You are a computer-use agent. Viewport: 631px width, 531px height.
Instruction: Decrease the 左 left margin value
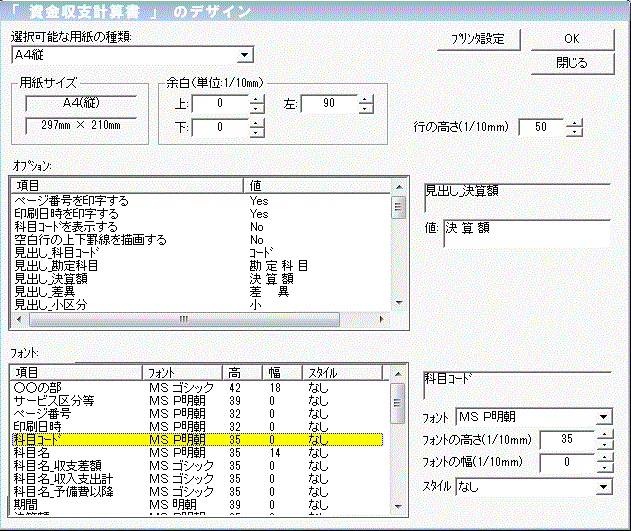[x=365, y=109]
